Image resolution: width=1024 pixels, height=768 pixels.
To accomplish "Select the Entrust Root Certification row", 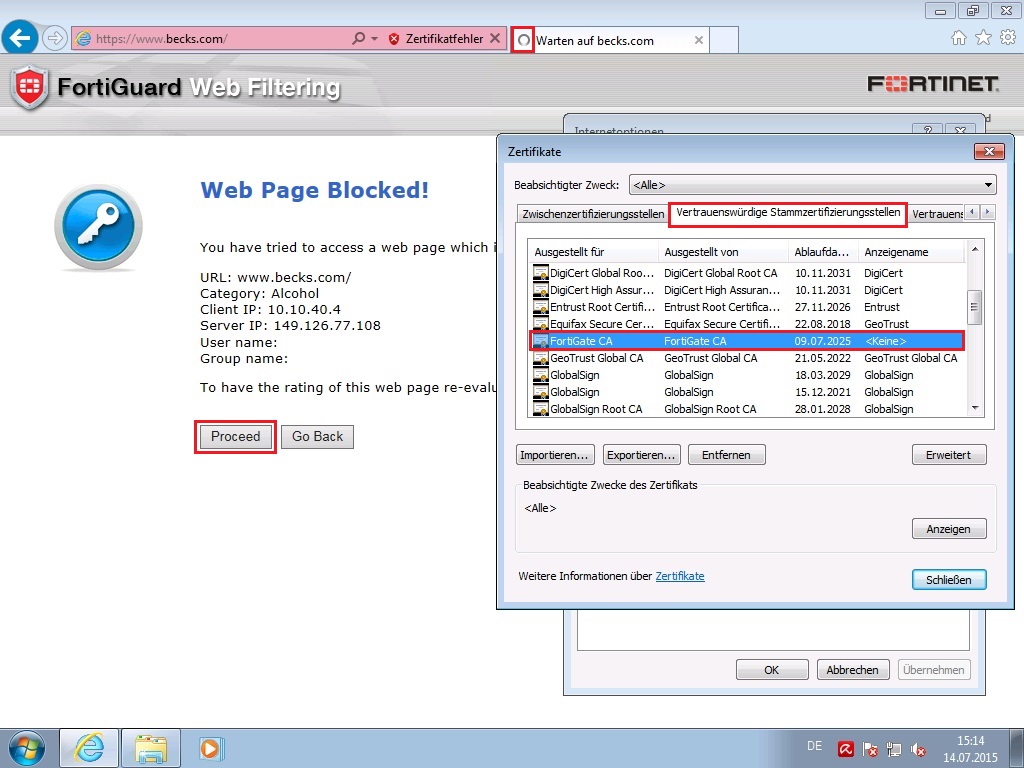I will tap(746, 307).
